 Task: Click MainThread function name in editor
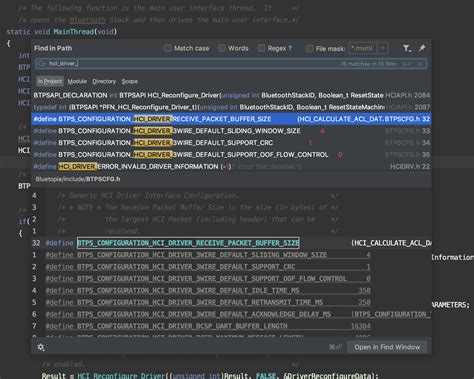tap(74, 32)
